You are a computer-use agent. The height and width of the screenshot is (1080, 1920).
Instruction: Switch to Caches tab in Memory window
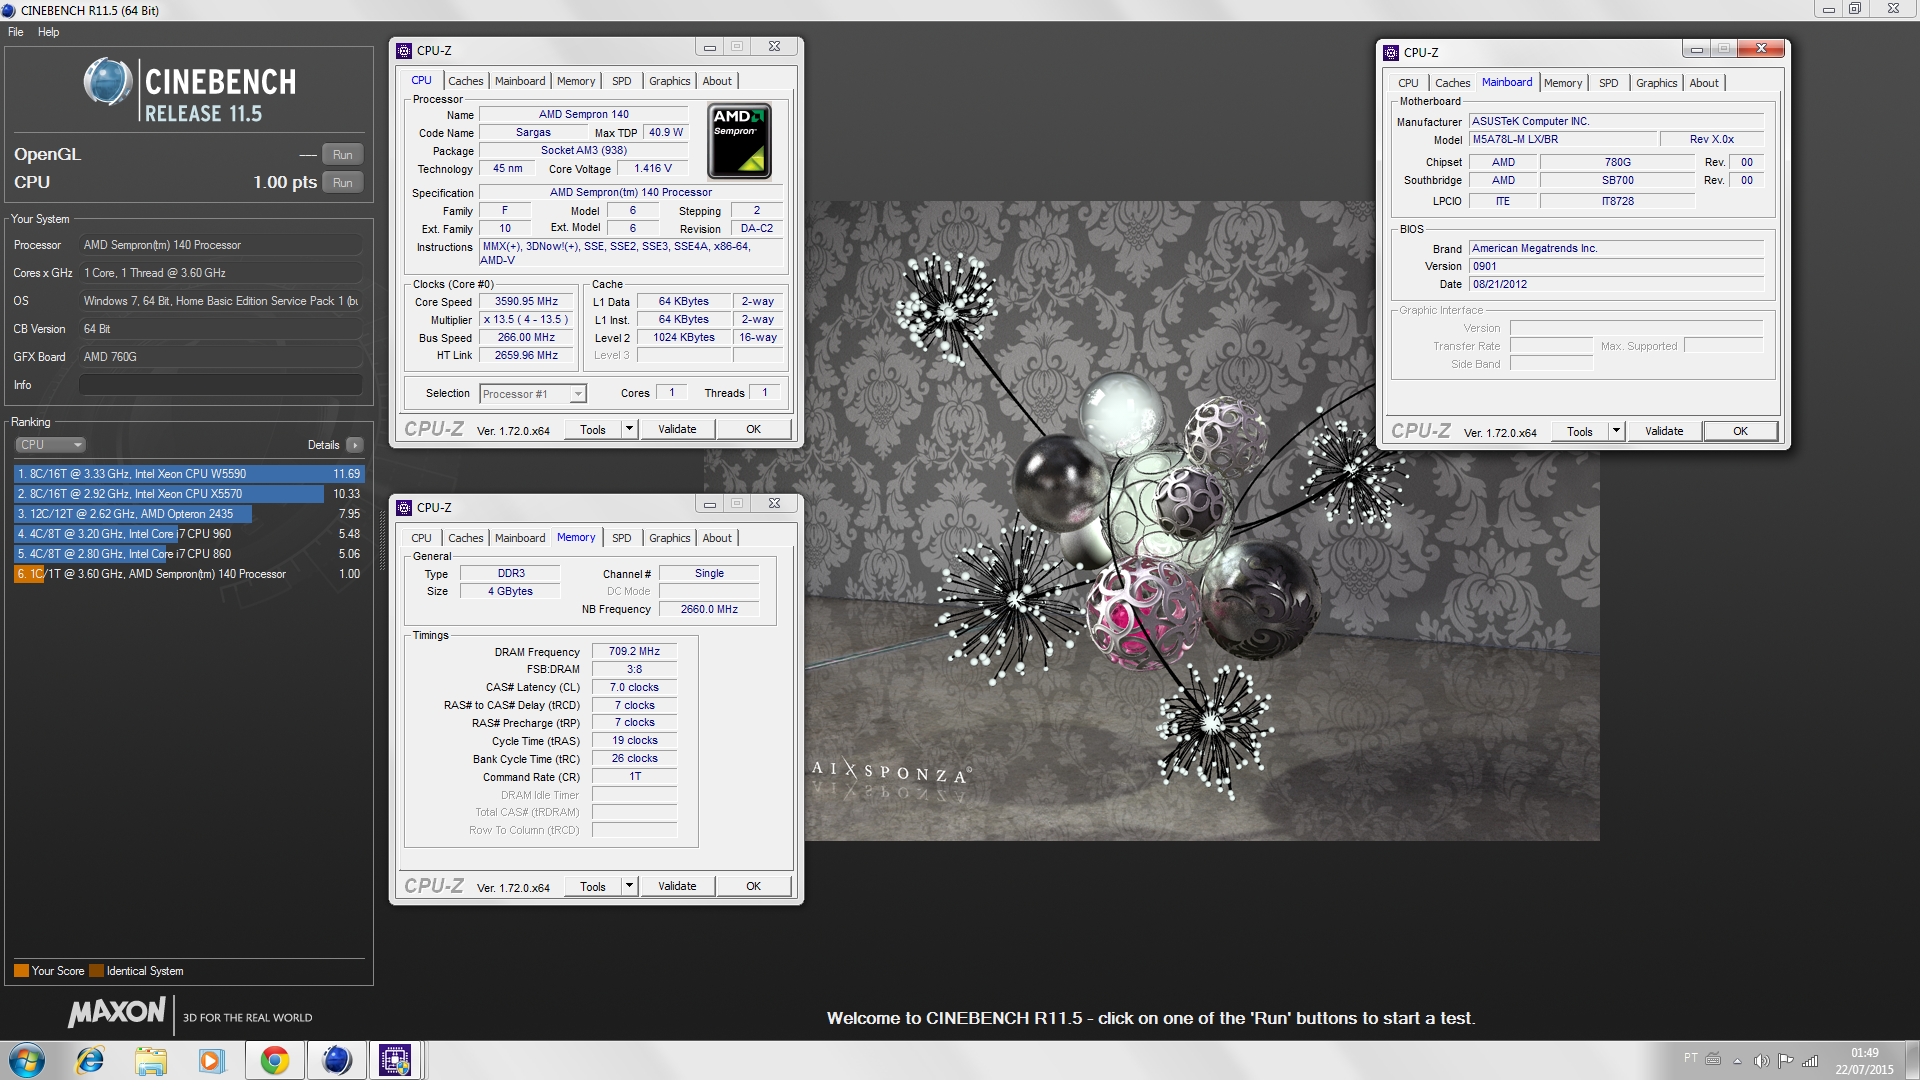point(465,538)
